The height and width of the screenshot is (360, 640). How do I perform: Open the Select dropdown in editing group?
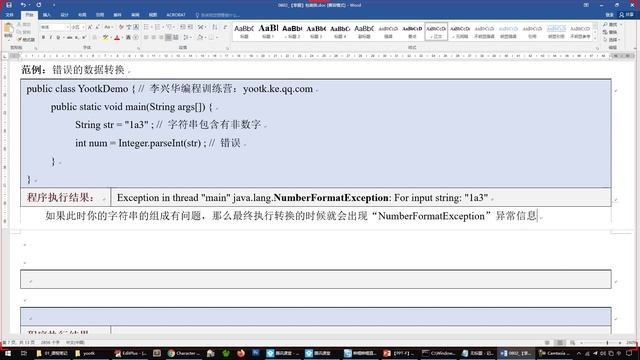611,40
